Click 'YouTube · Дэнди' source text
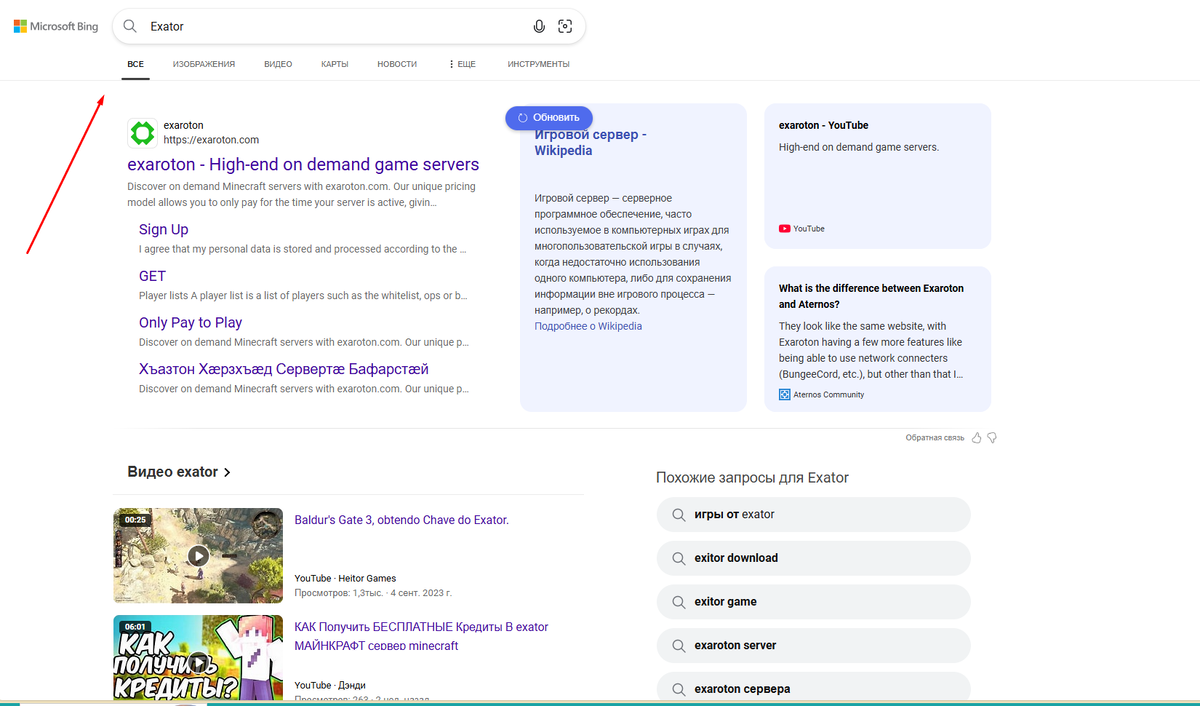 (331, 685)
